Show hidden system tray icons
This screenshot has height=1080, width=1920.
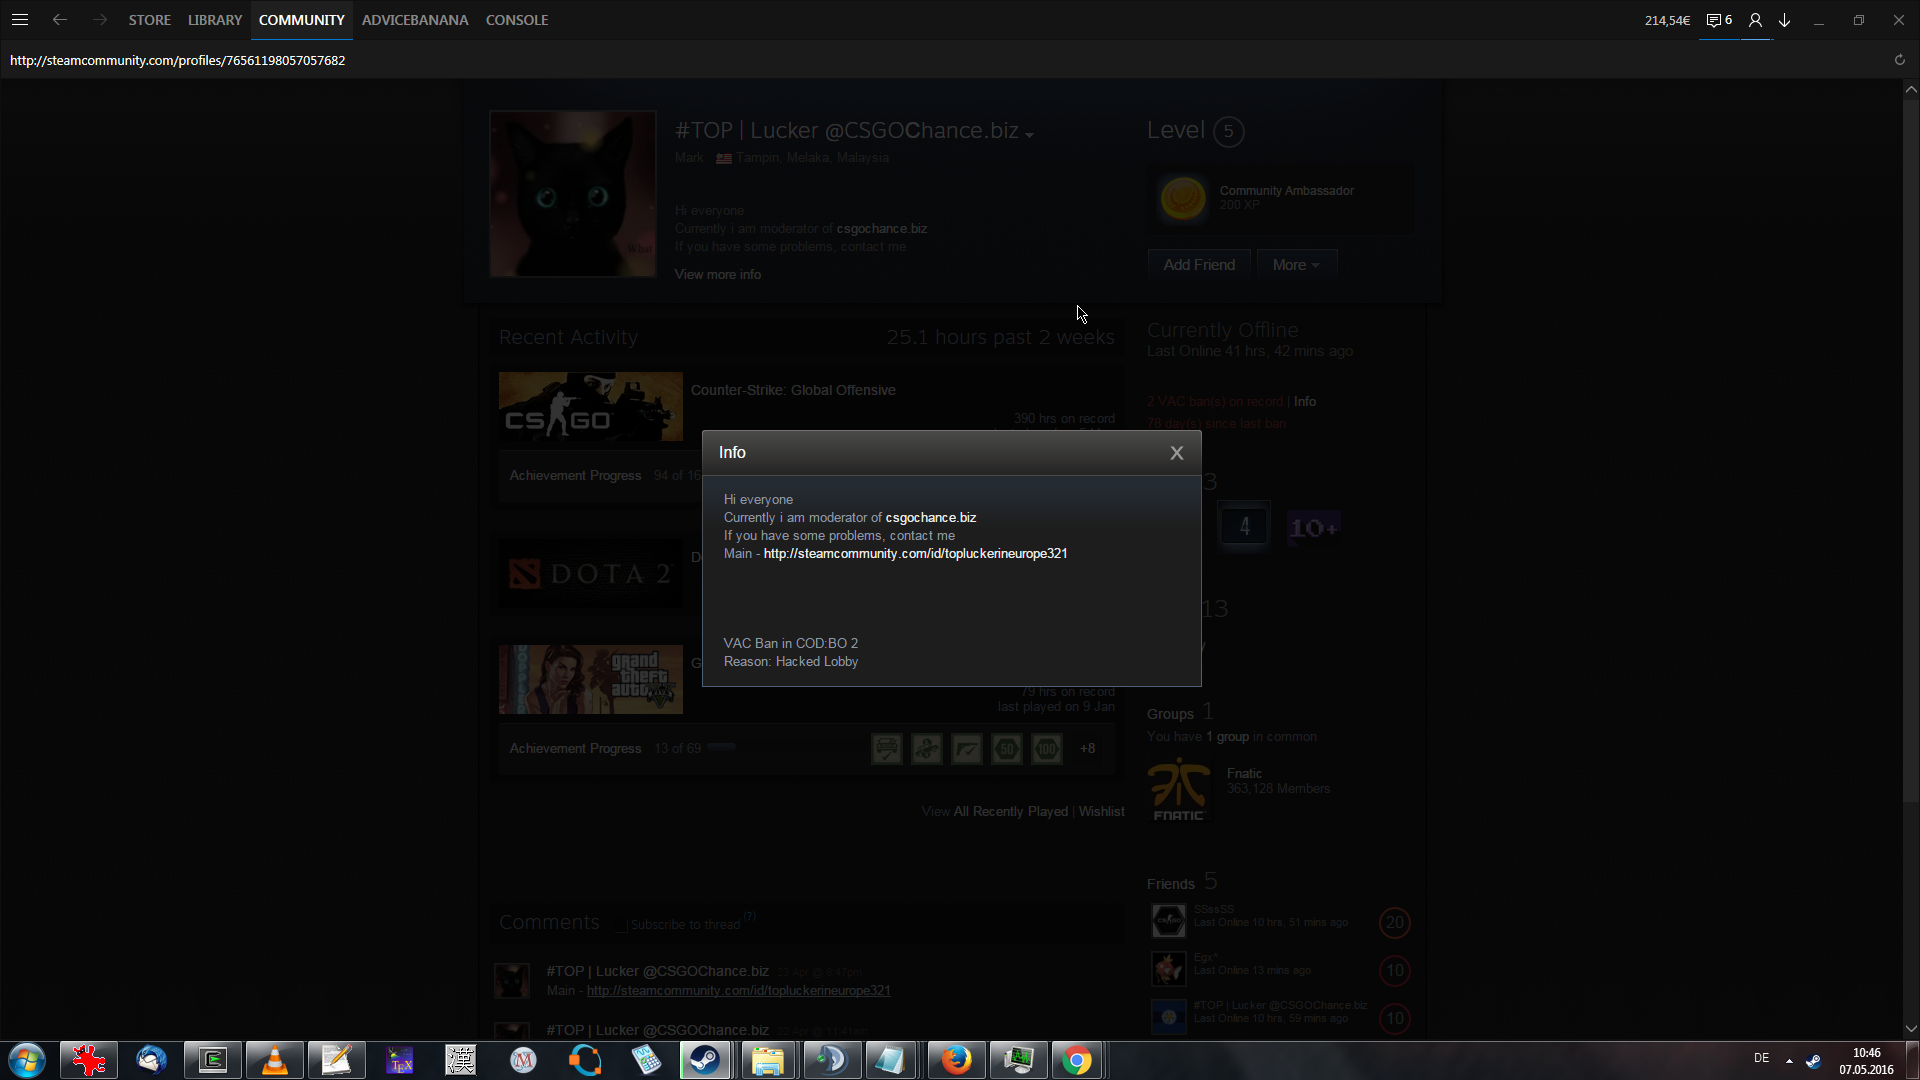click(x=1789, y=1060)
